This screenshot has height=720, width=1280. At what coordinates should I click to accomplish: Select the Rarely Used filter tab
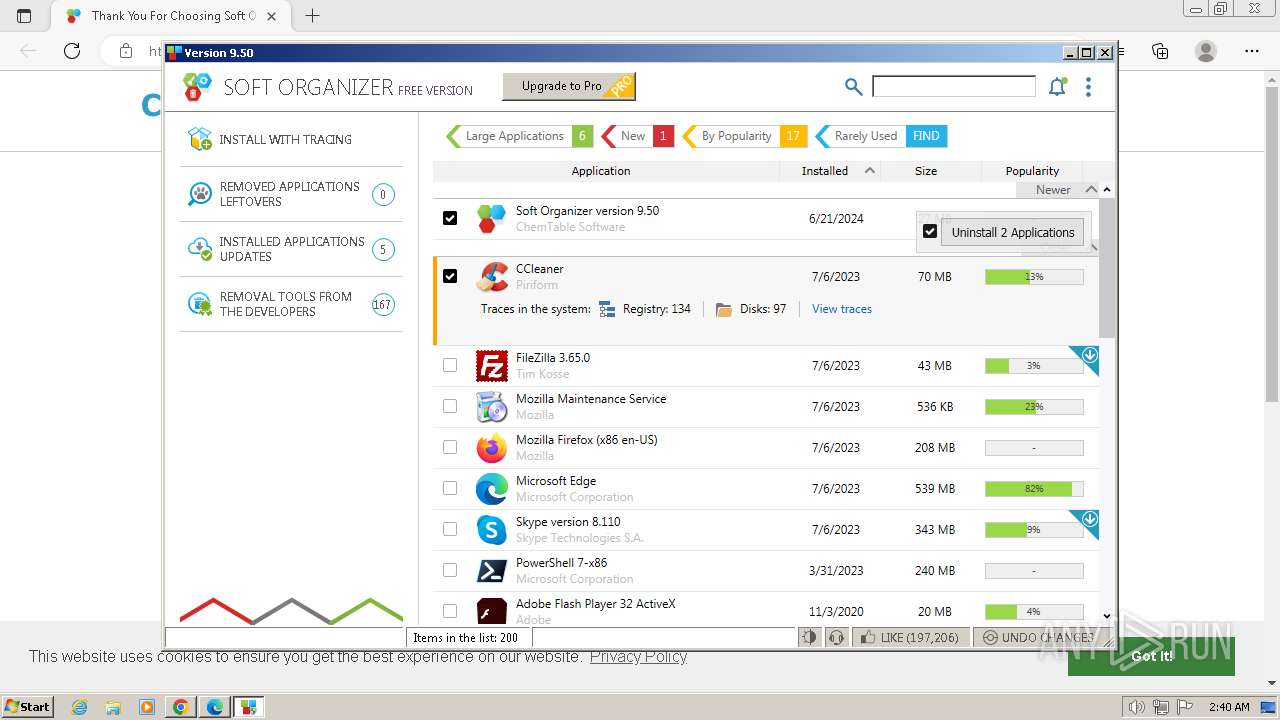click(881, 136)
